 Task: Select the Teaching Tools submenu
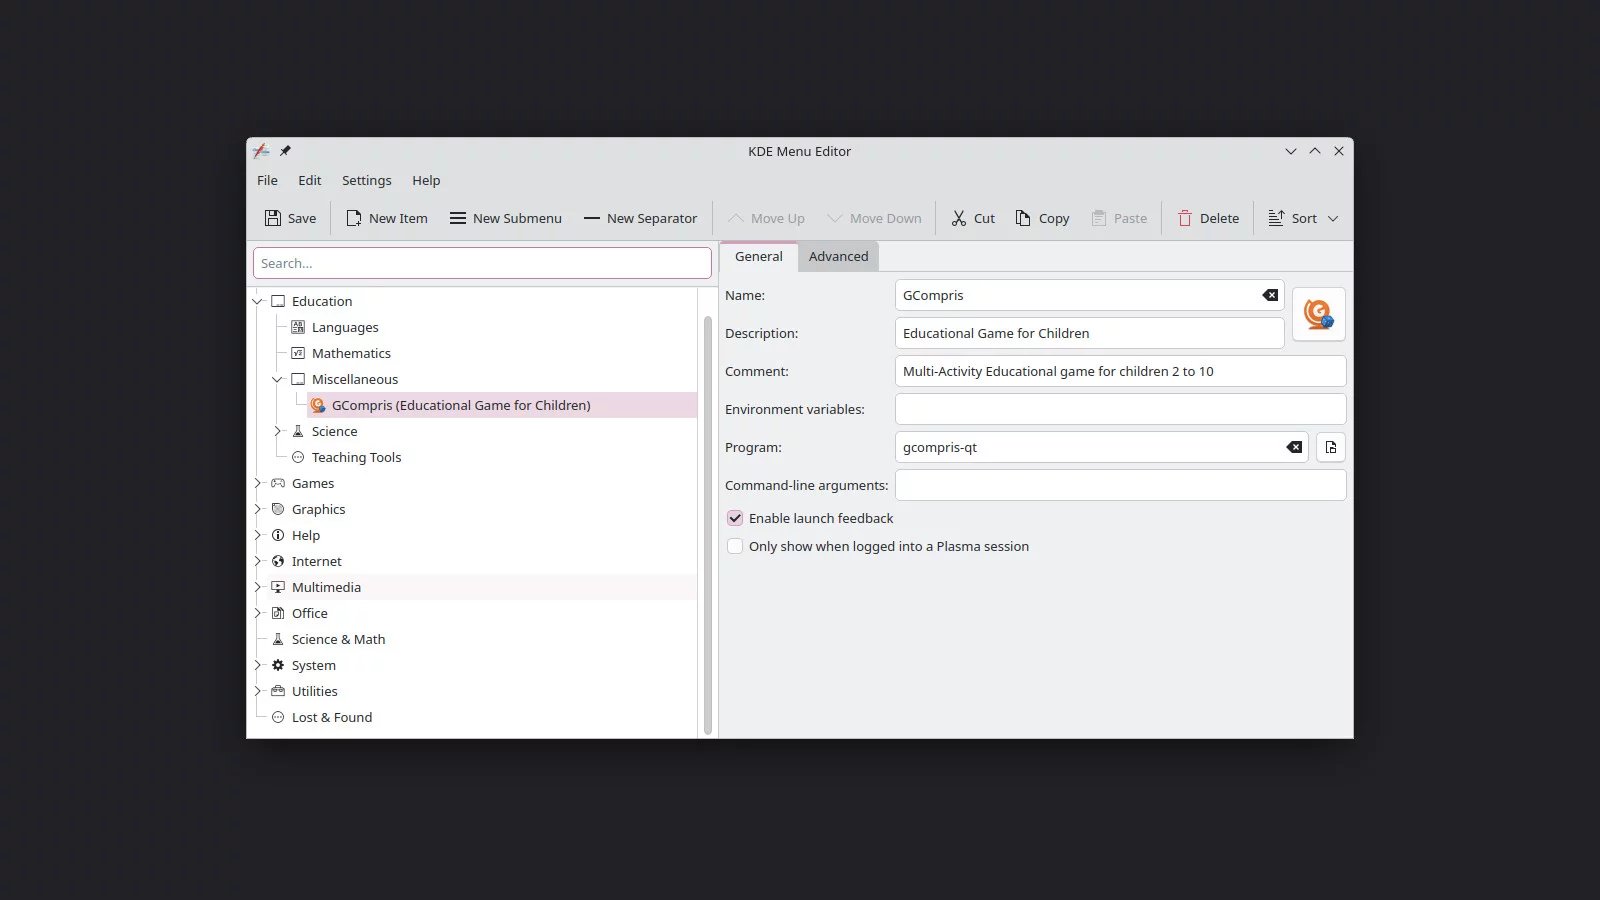click(x=356, y=457)
